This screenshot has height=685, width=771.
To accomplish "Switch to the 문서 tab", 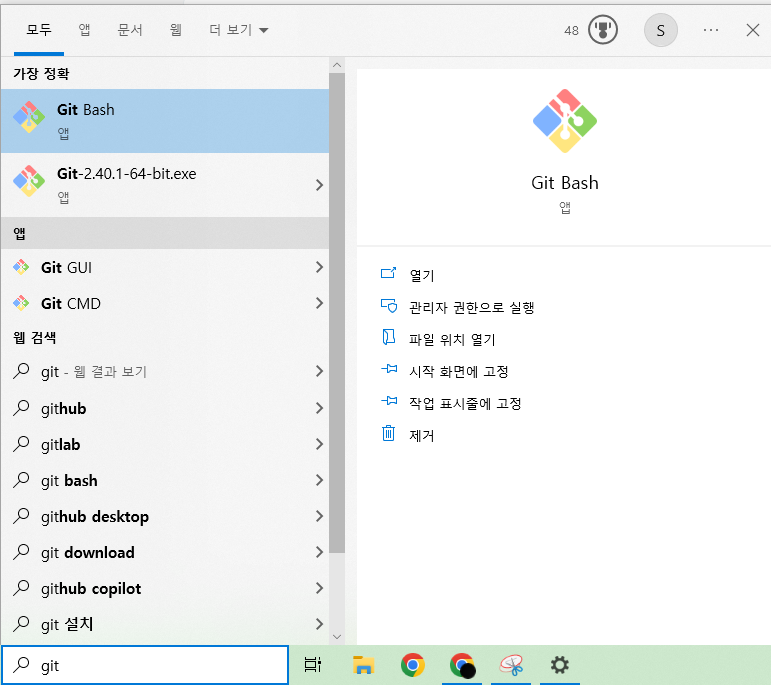I will 130,30.
